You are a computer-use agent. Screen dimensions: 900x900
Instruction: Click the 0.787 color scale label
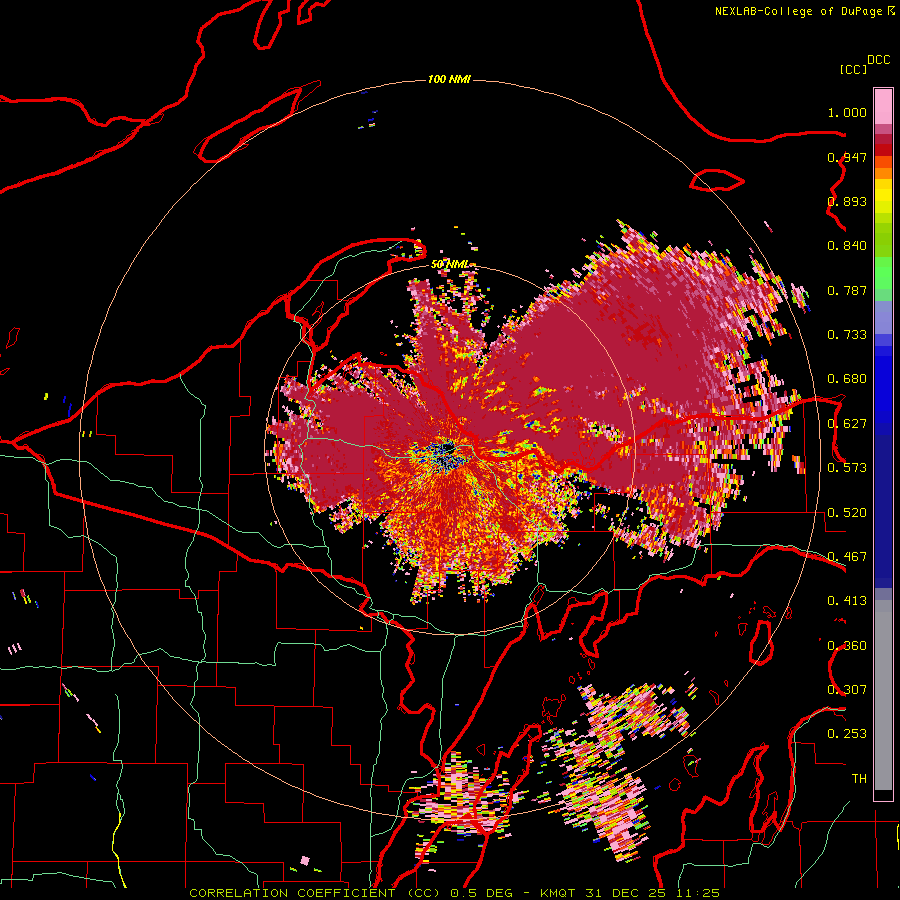pyautogui.click(x=847, y=290)
